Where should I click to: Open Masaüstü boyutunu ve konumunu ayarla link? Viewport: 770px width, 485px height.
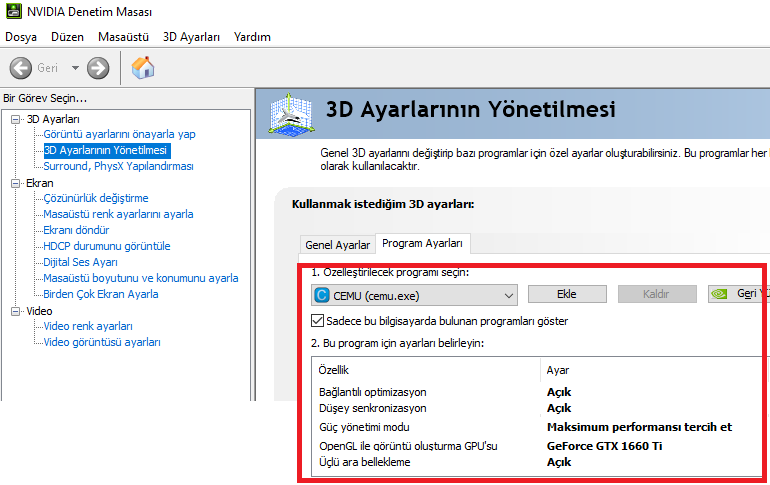click(x=141, y=278)
